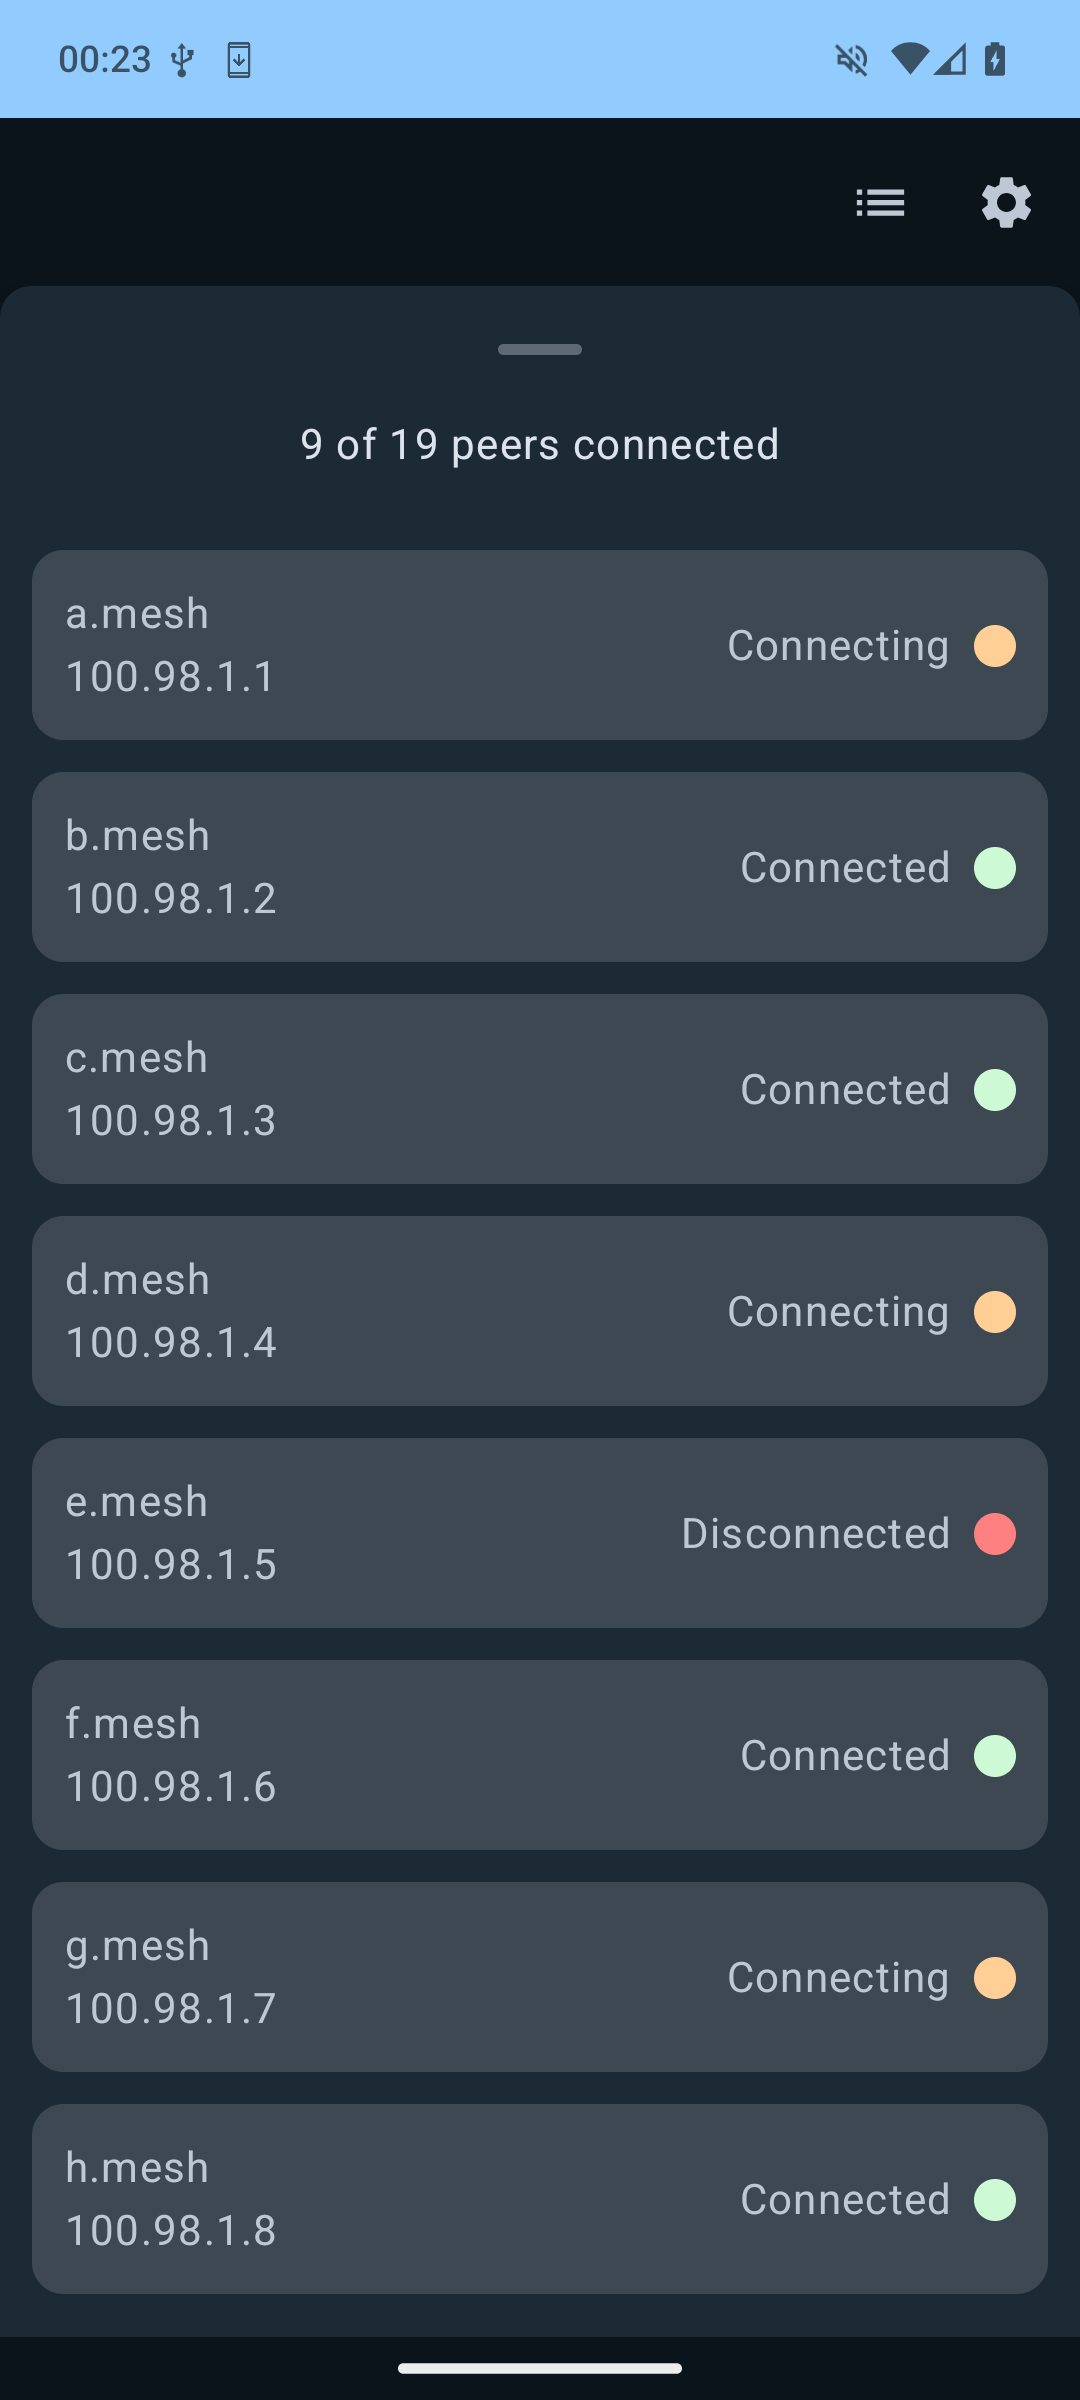Collapse the peers sheet using drag handle
1080x2400 pixels.
click(x=540, y=350)
